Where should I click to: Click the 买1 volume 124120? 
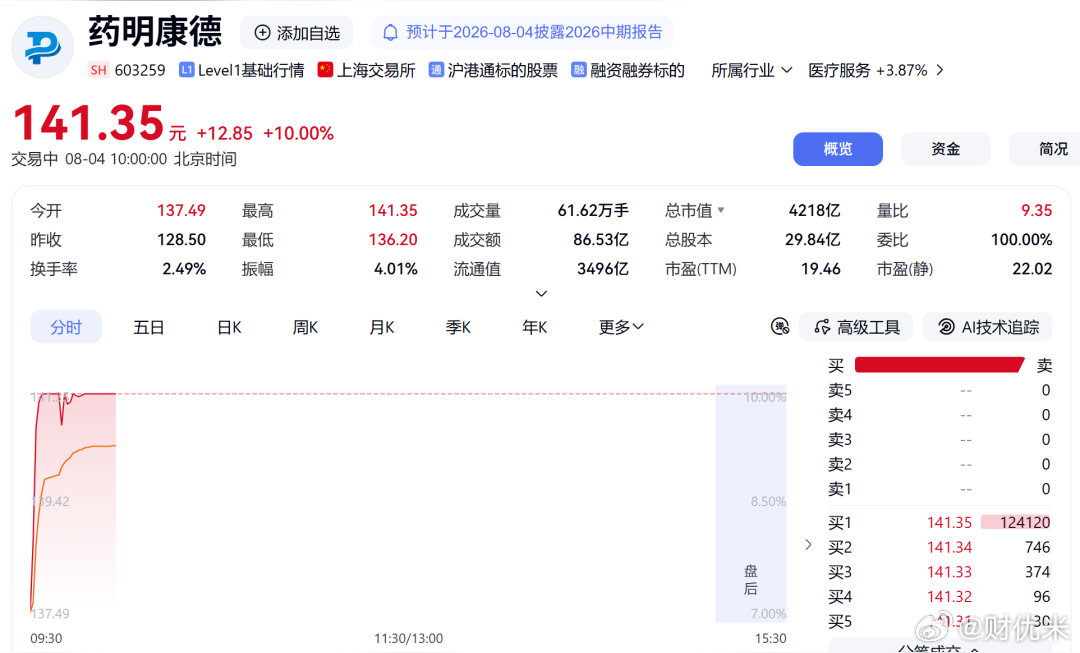coord(1025,522)
